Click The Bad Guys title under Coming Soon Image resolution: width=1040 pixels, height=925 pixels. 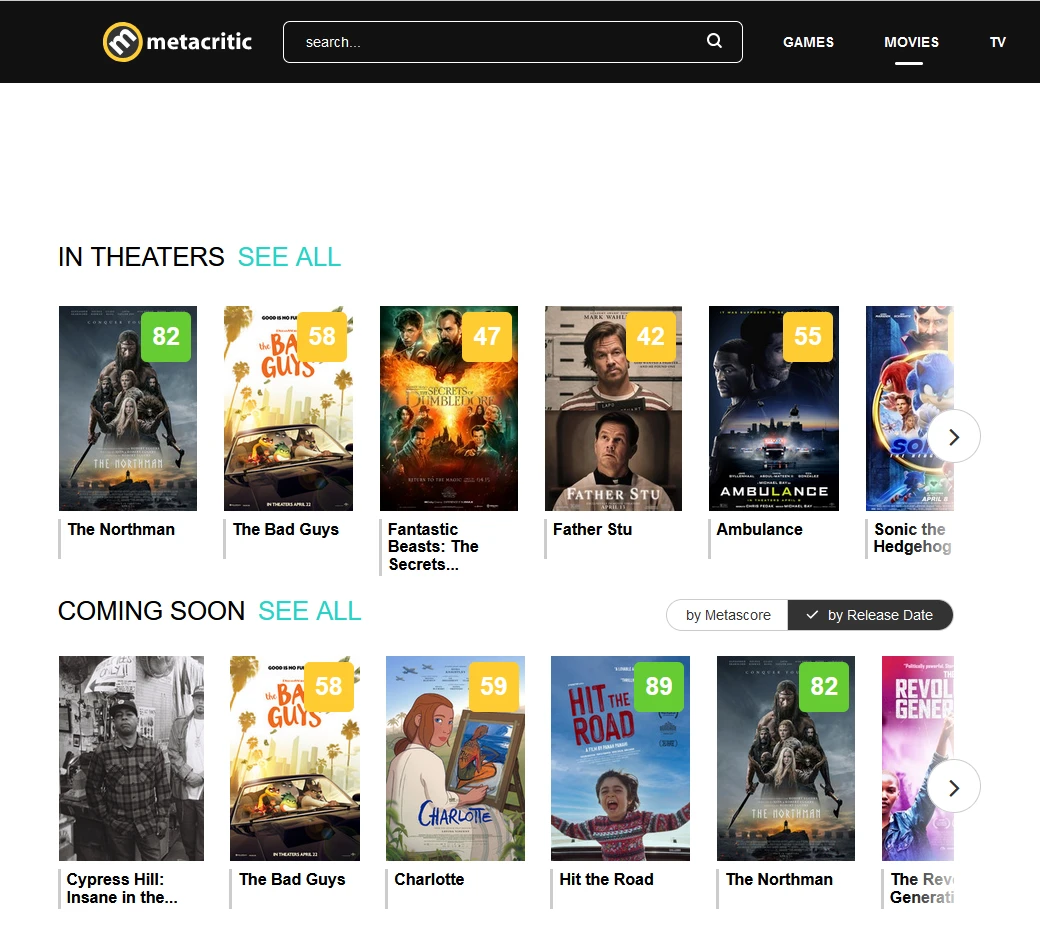click(x=292, y=879)
